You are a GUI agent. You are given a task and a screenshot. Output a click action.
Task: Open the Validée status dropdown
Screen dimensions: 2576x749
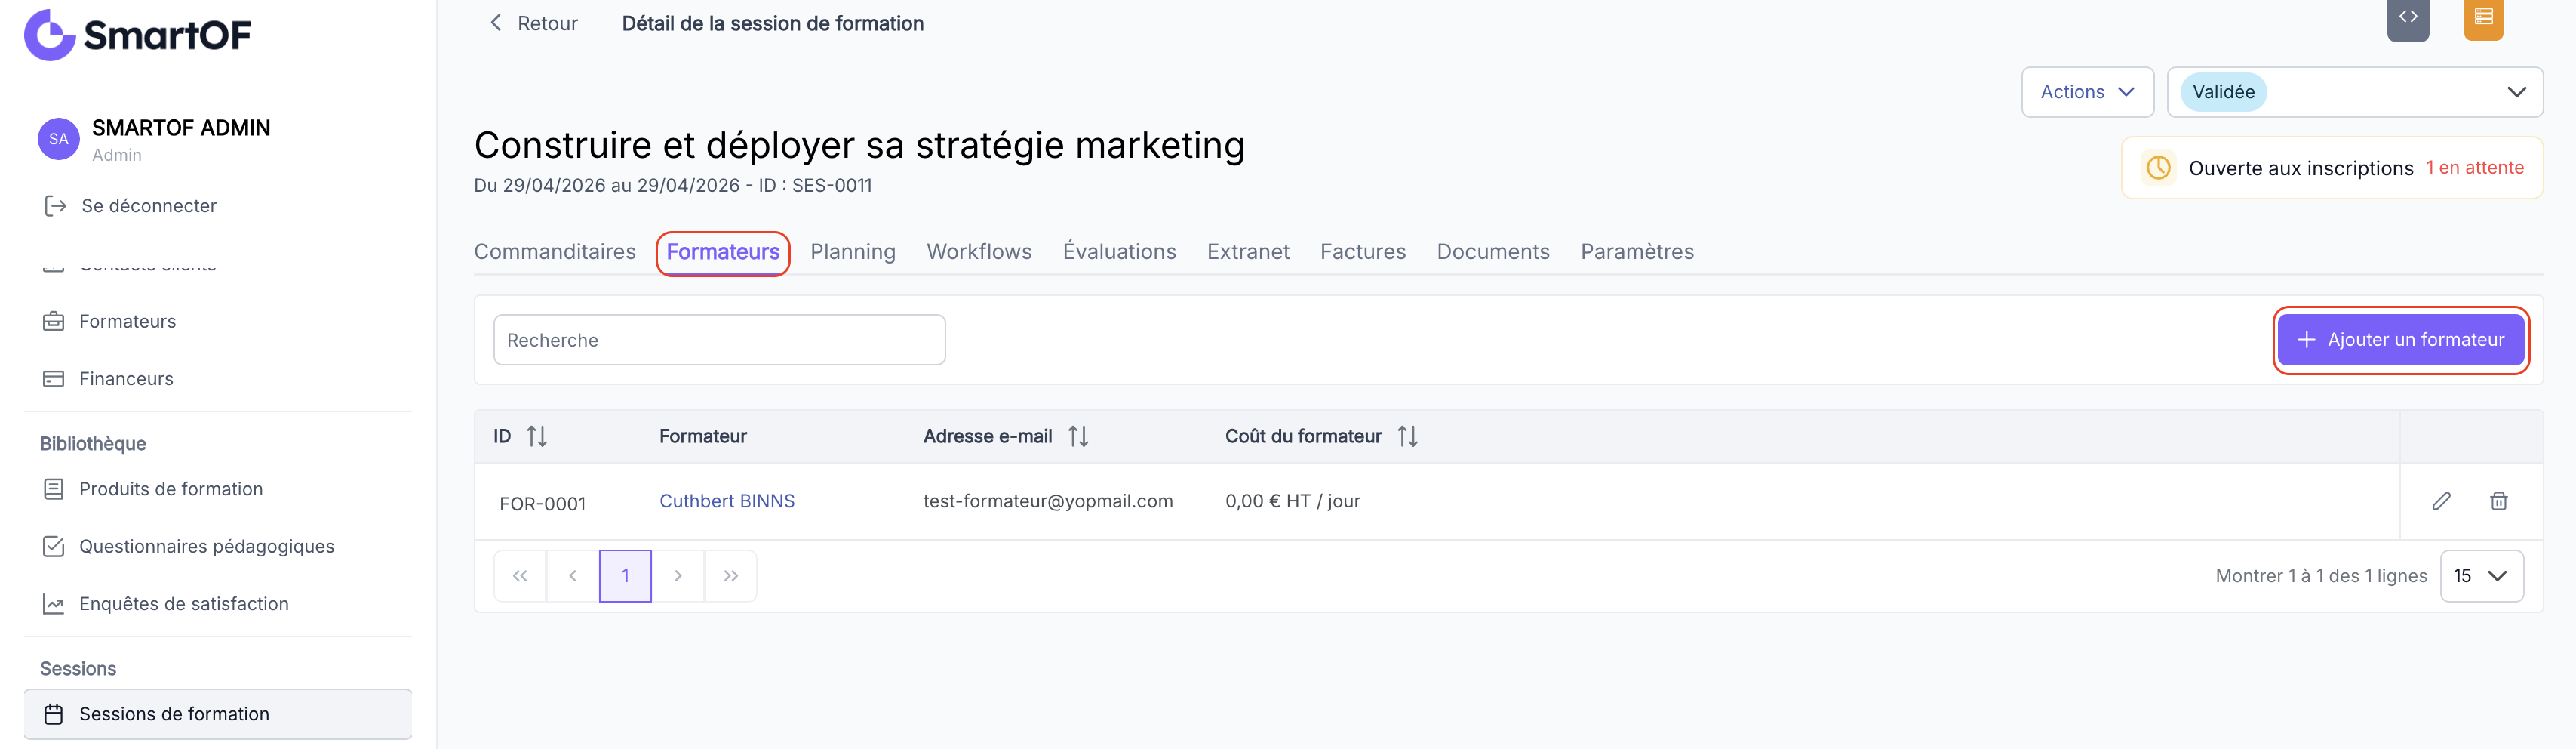point(2355,92)
